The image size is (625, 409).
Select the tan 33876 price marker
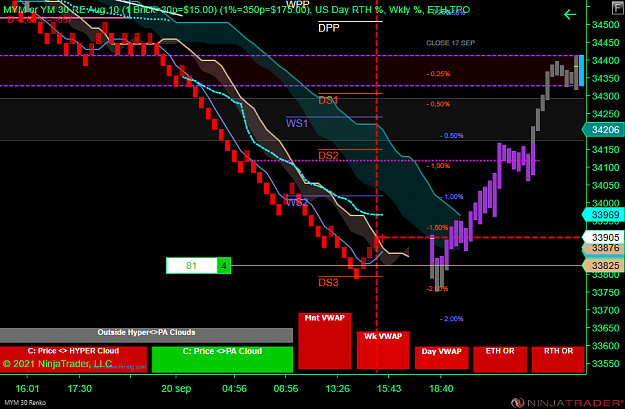(603, 248)
